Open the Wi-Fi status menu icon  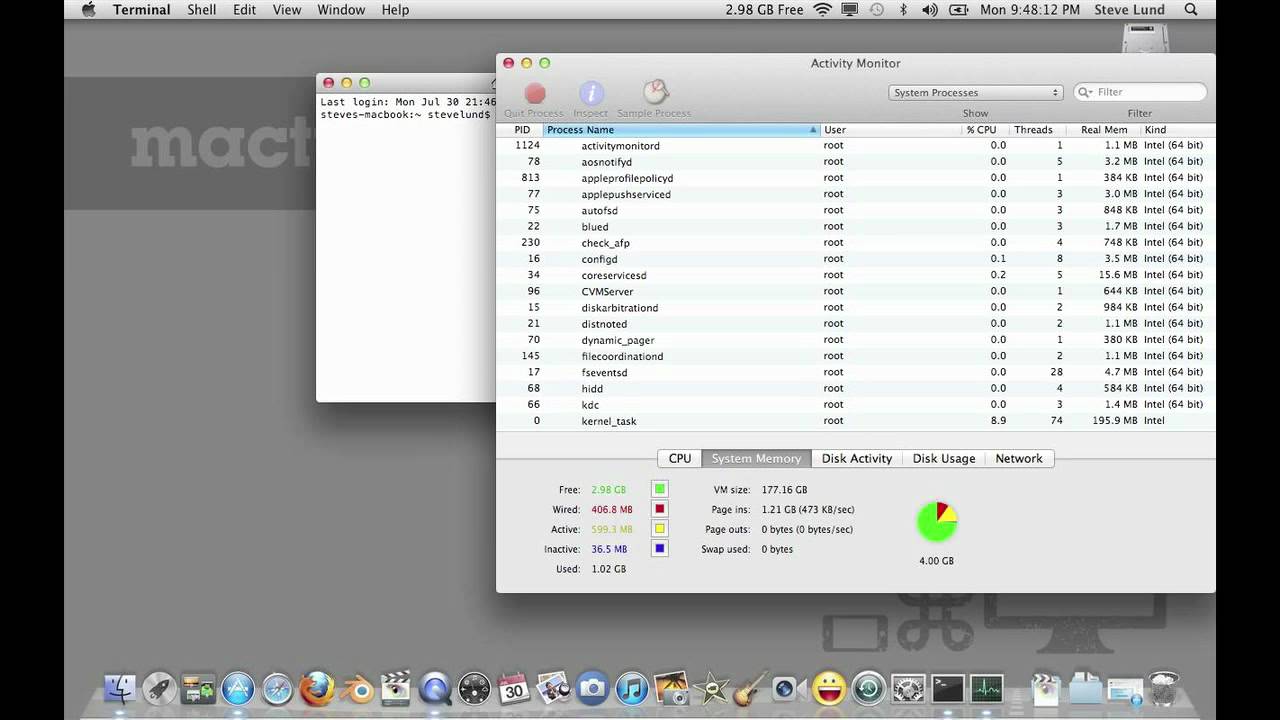[x=823, y=9]
